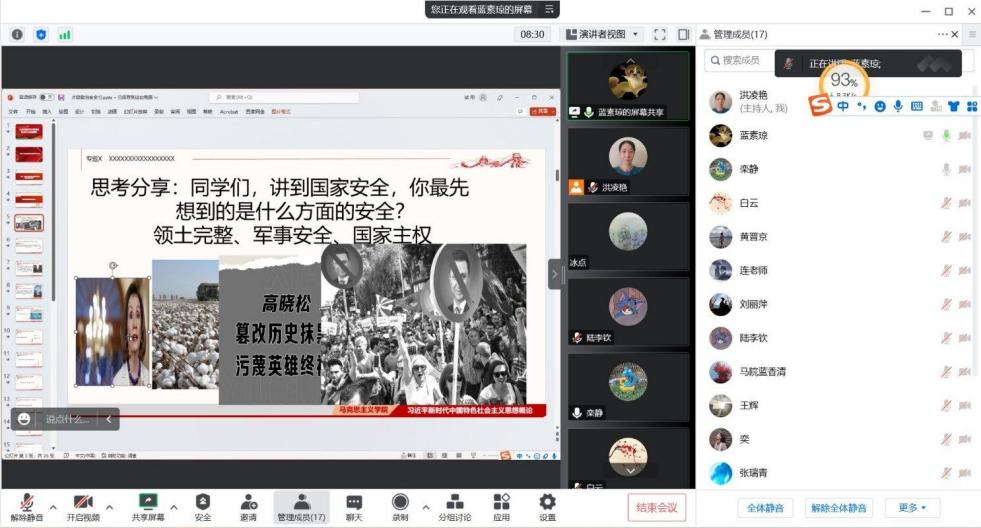Open the 安全 security options
The width and height of the screenshot is (981, 528).
pyautogui.click(x=203, y=507)
